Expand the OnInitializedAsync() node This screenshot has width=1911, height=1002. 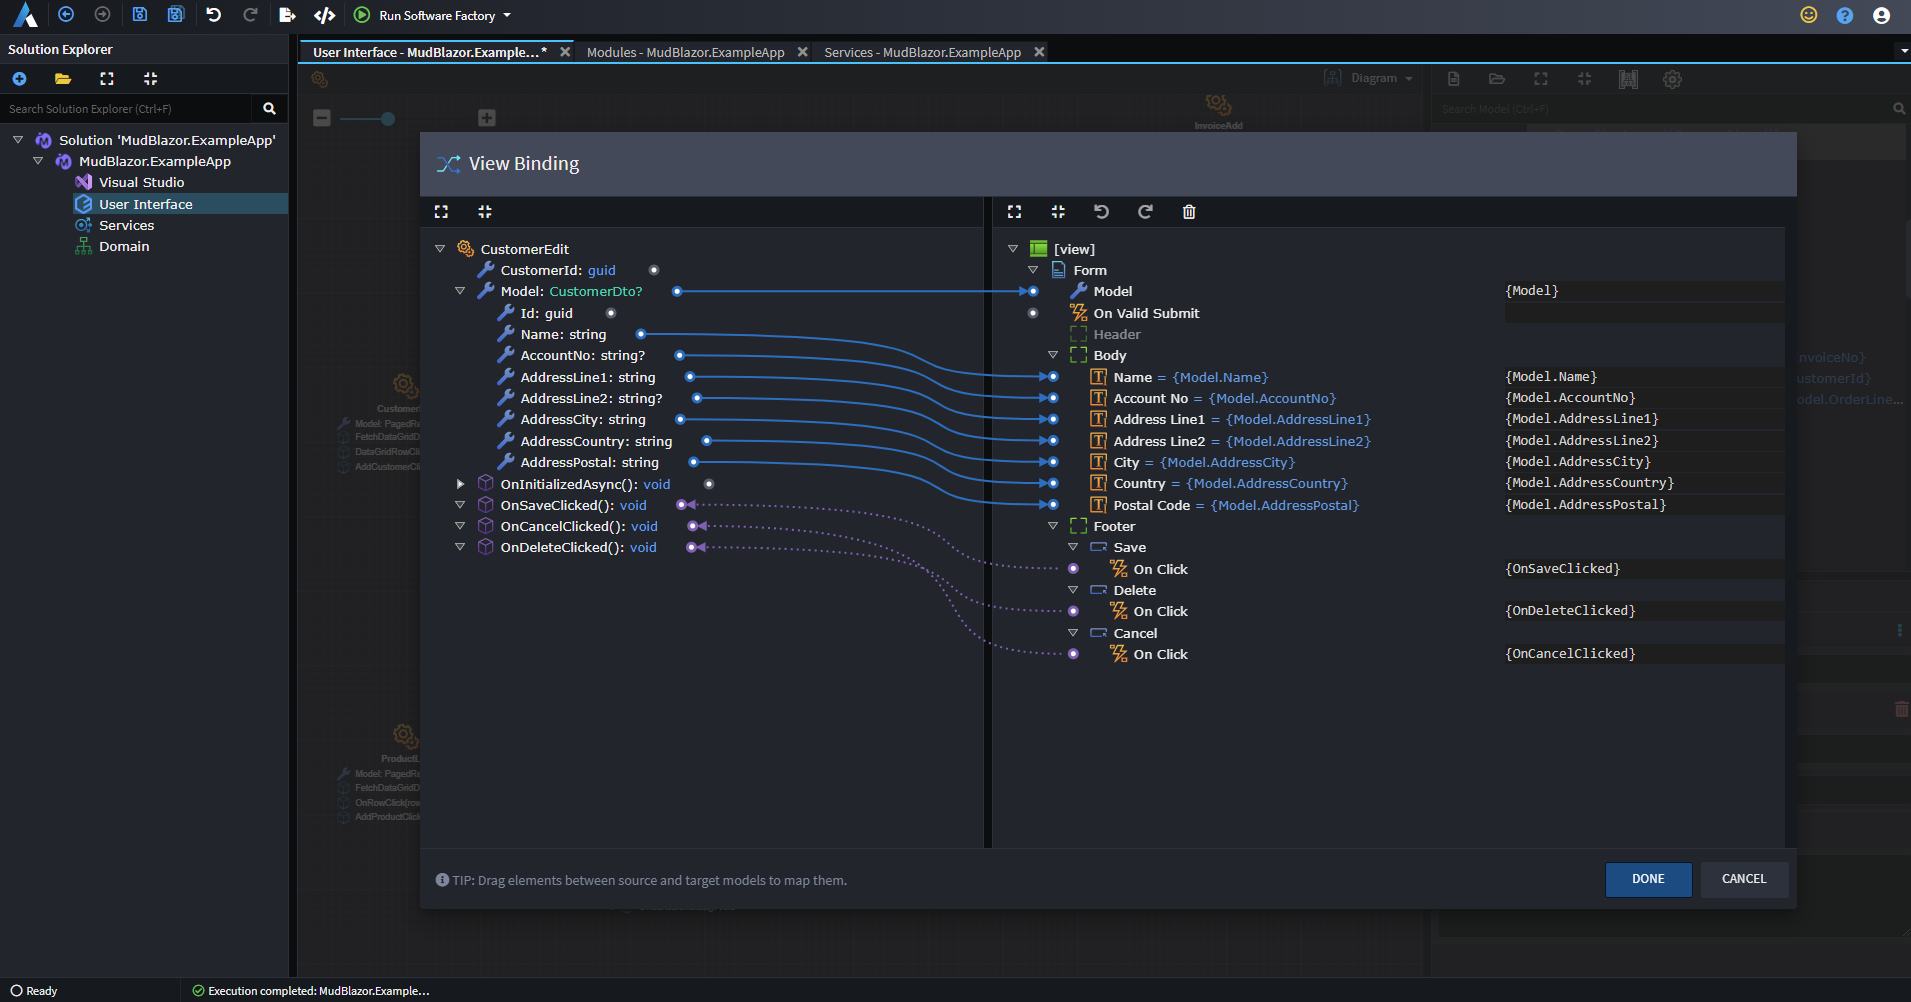point(460,484)
